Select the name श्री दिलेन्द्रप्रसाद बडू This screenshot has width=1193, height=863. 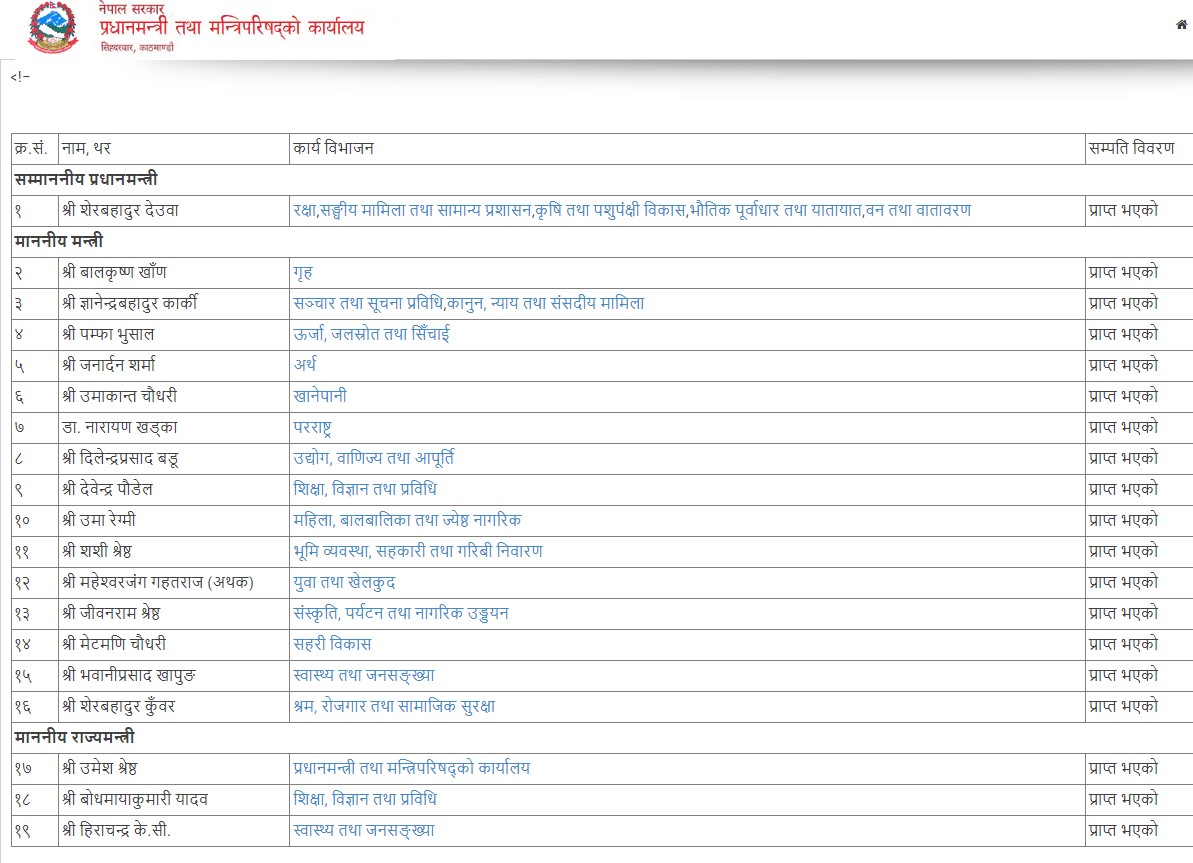pos(120,458)
